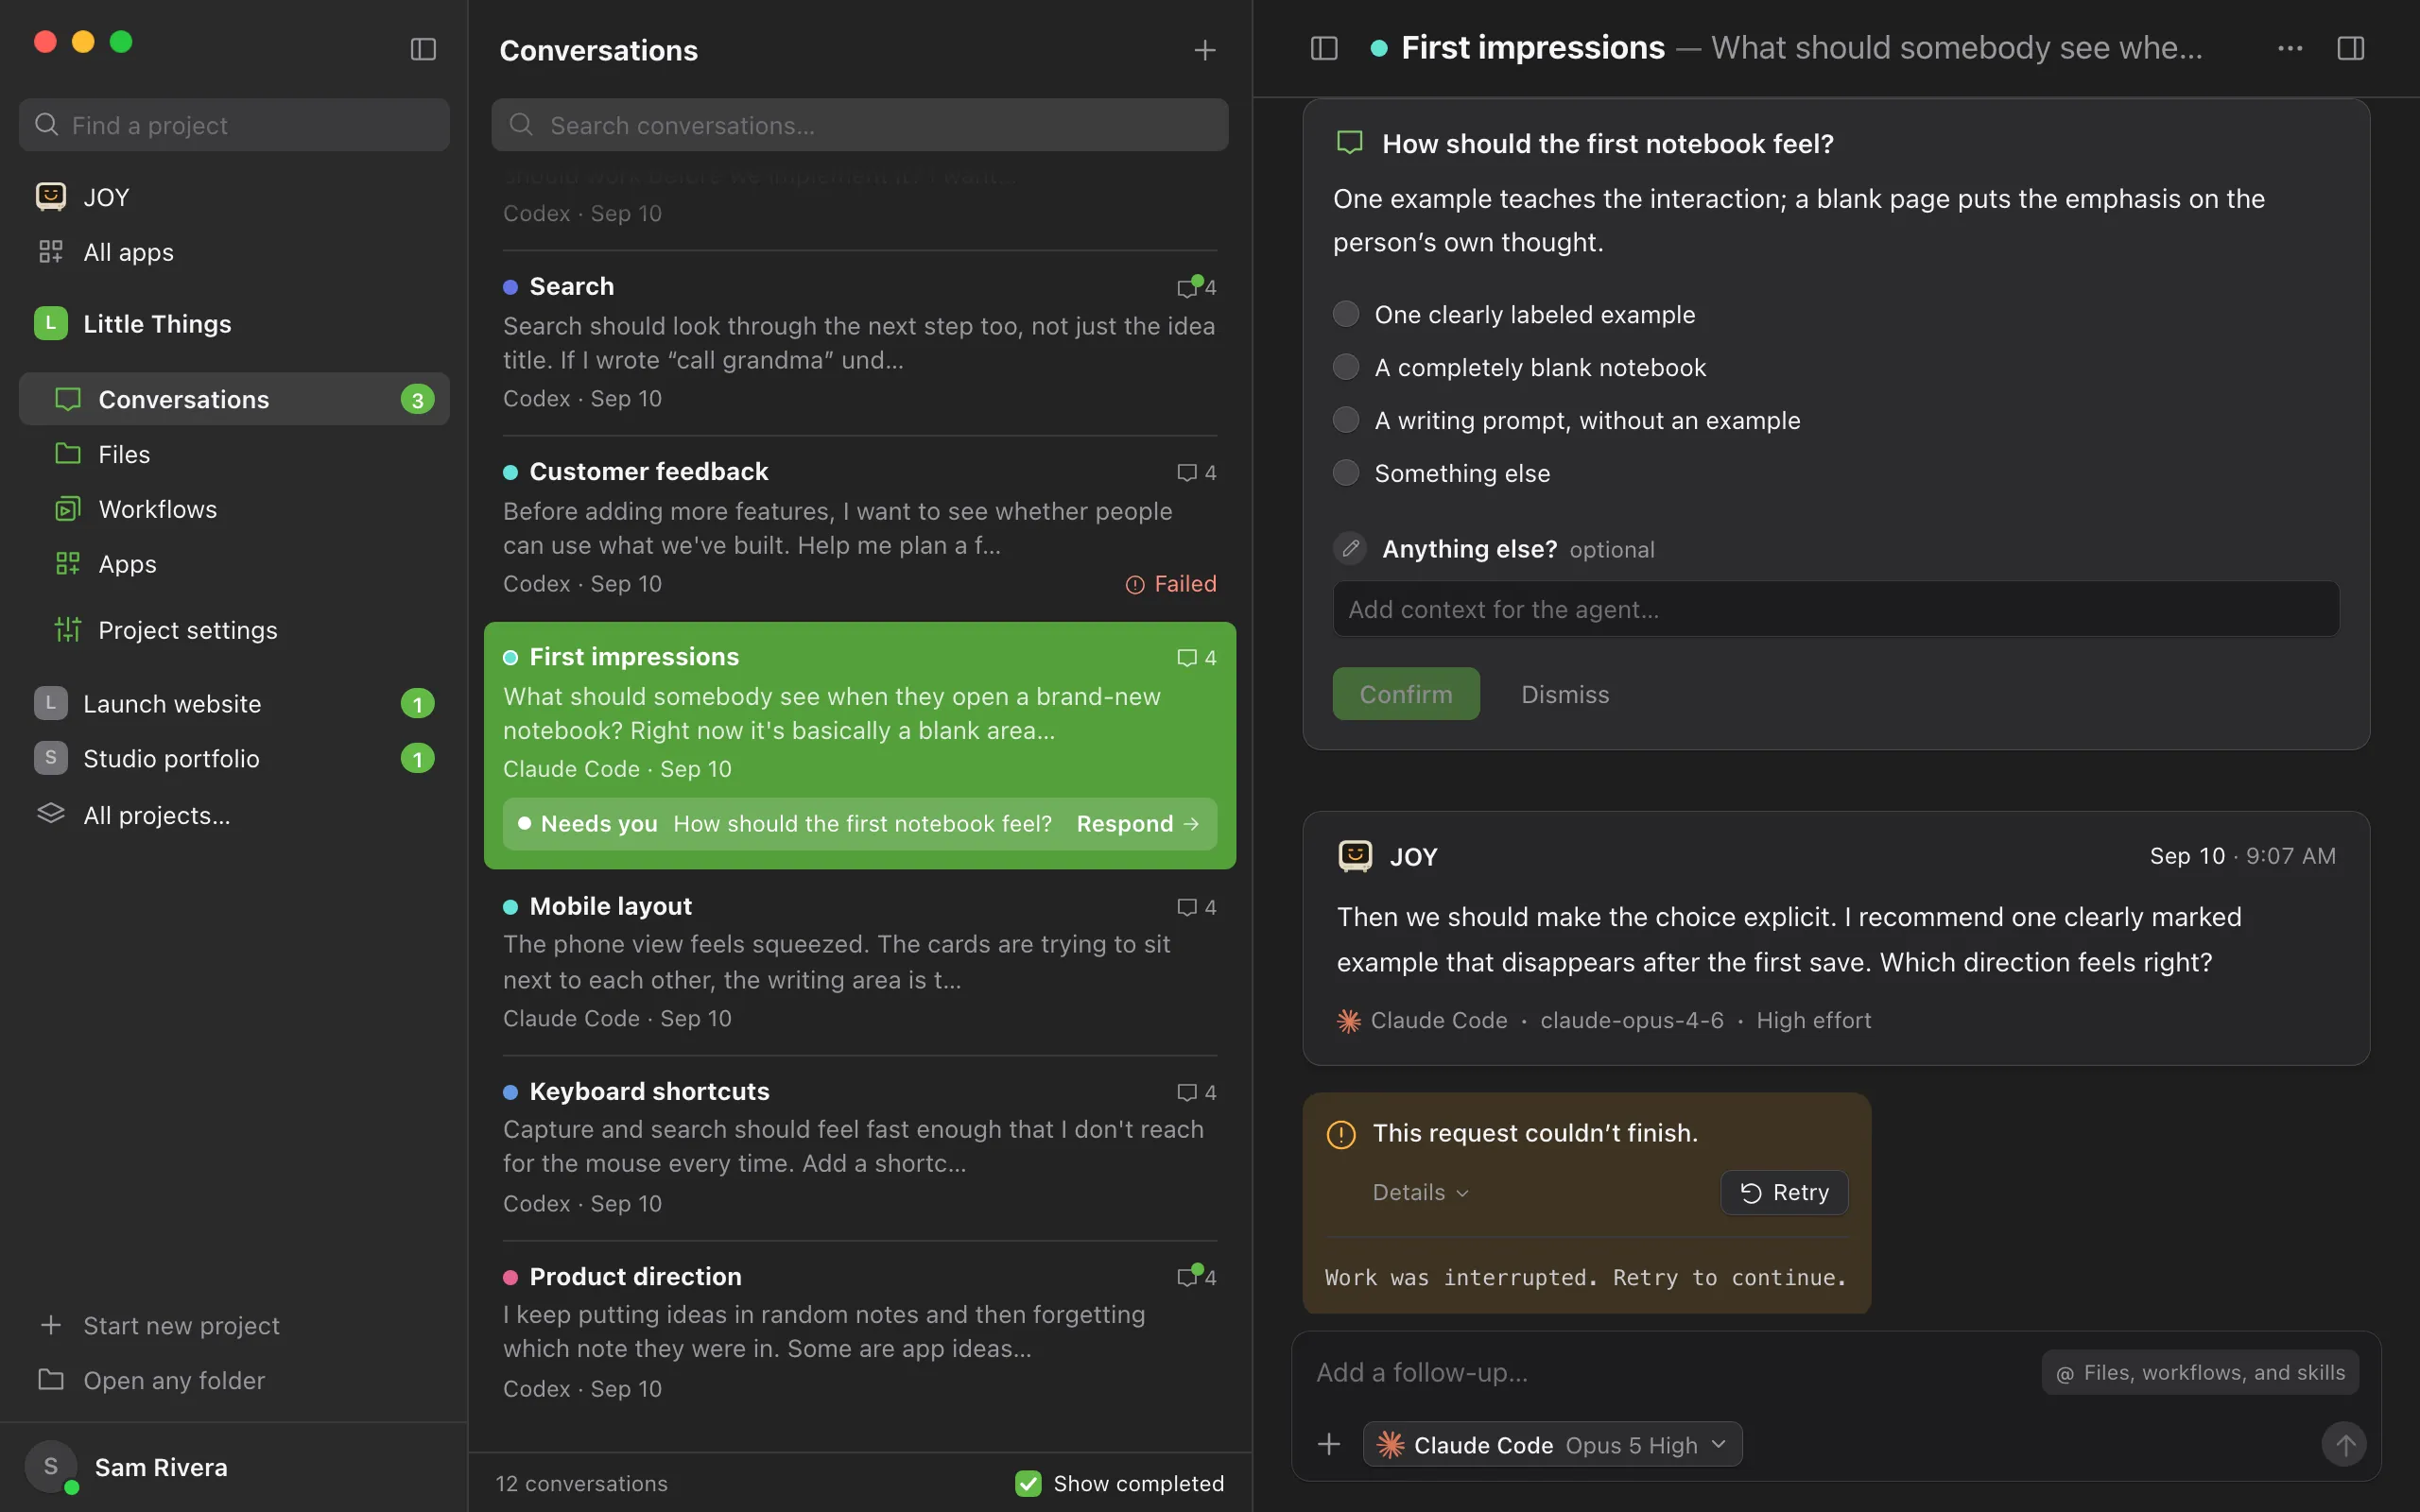This screenshot has height=1512, width=2420.
Task: Select A writing prompt, without an example
Action: coord(1346,420)
